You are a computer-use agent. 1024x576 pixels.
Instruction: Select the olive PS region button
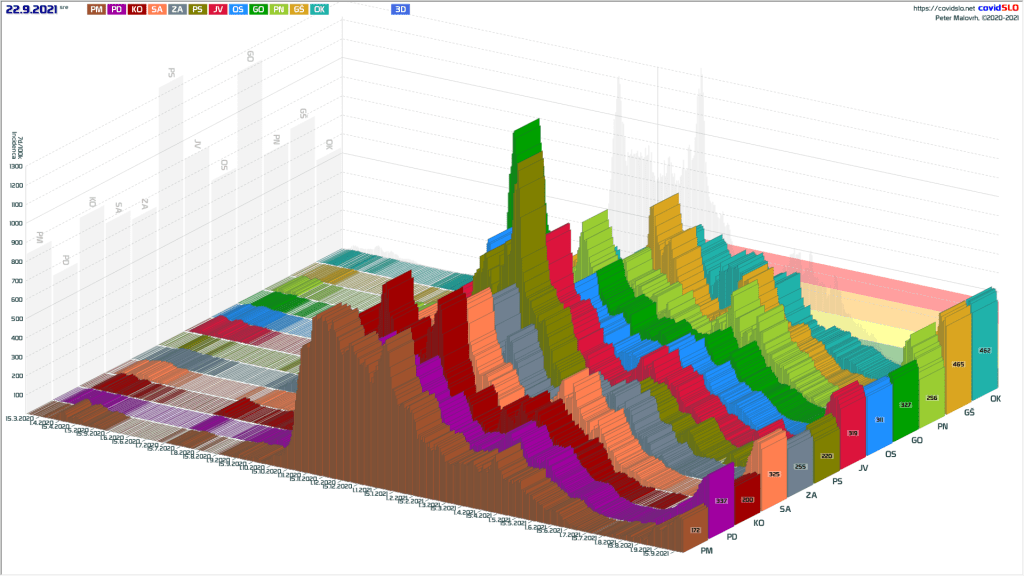(198, 9)
